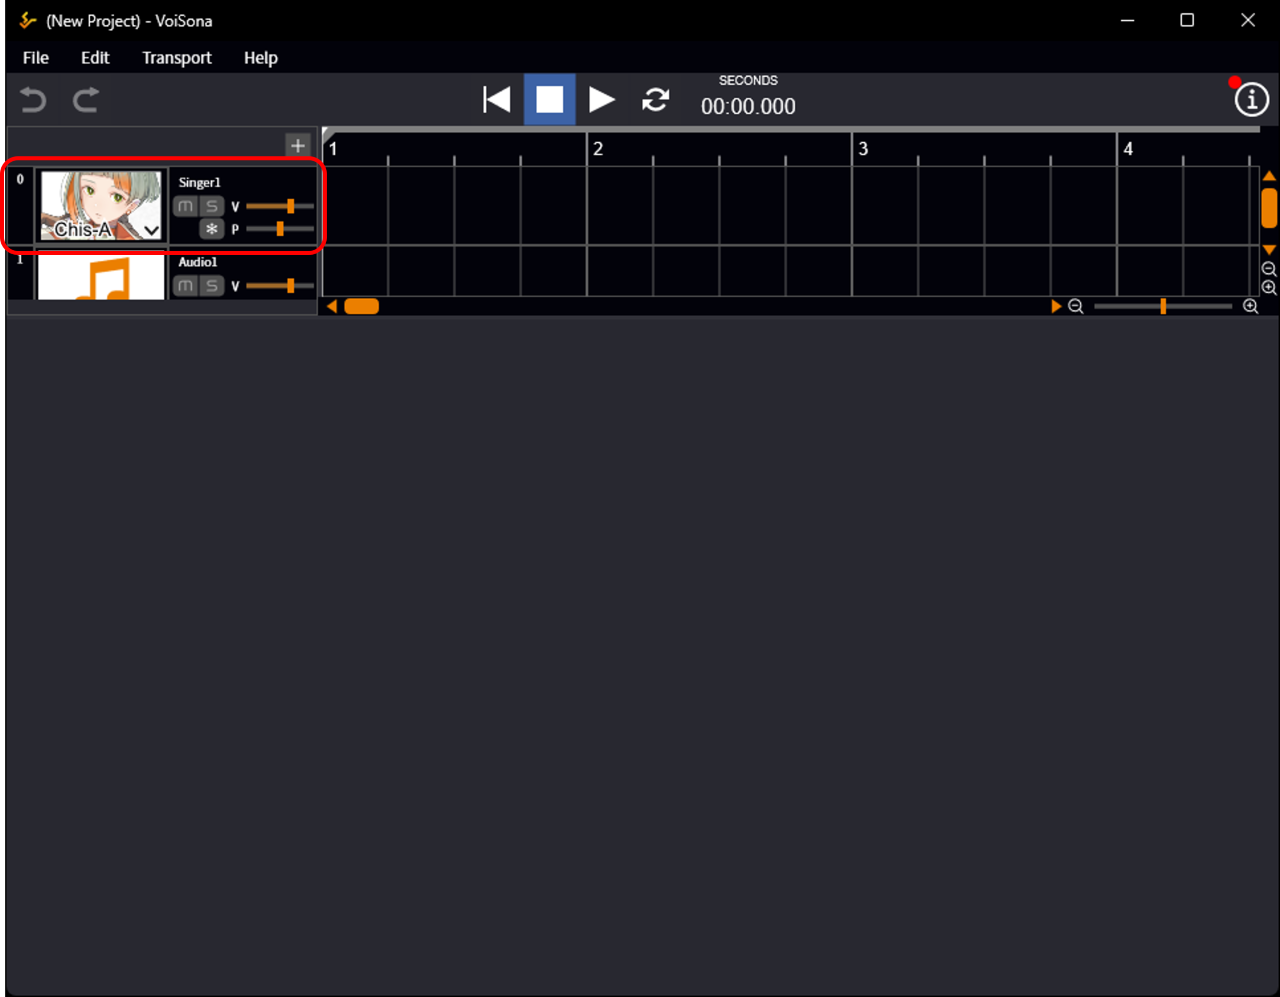Jump to measure 3 on the ruler
This screenshot has width=1280, height=997.
tap(863, 149)
